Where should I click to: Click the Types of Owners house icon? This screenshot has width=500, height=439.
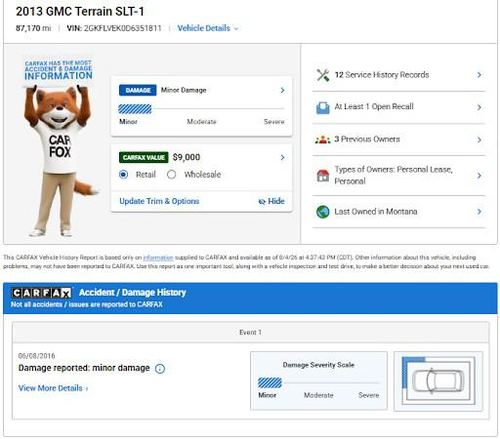(x=323, y=175)
